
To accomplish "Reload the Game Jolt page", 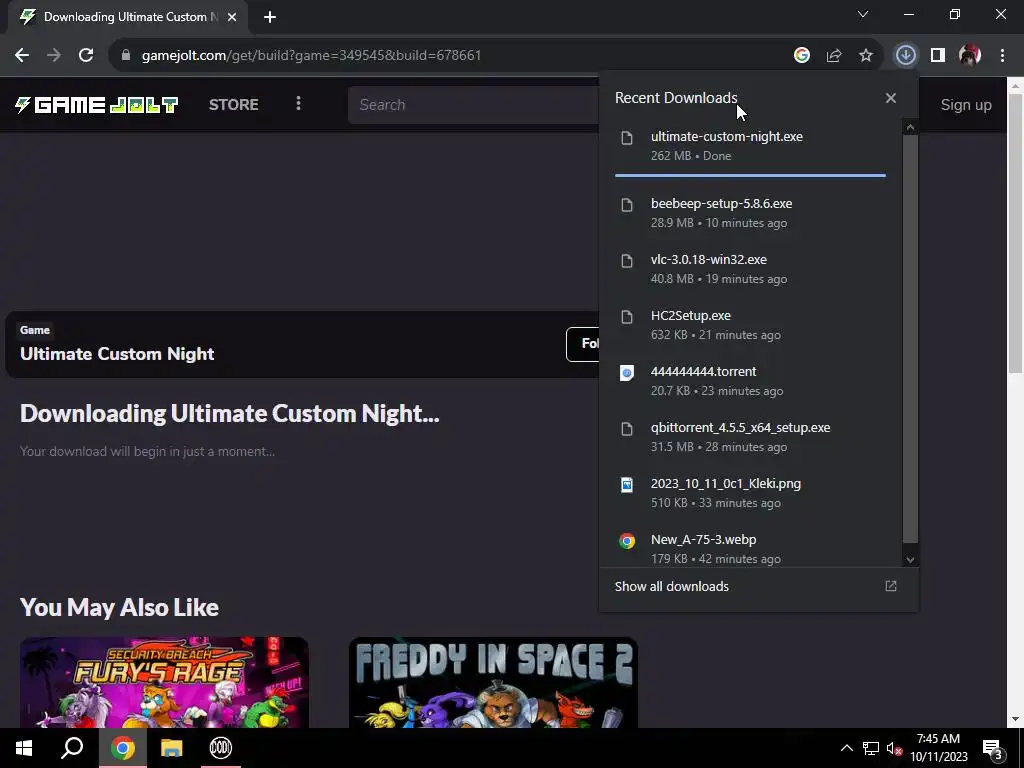I will tap(86, 55).
